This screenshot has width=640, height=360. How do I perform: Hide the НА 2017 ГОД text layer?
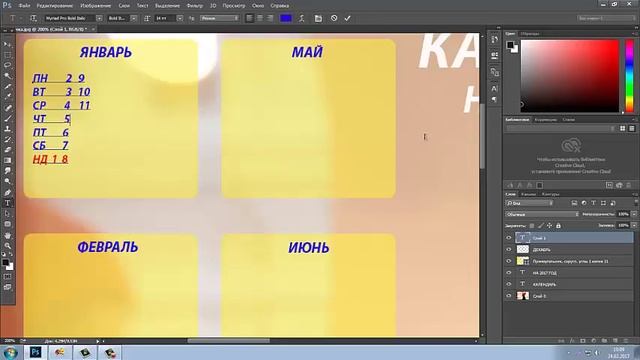509,272
